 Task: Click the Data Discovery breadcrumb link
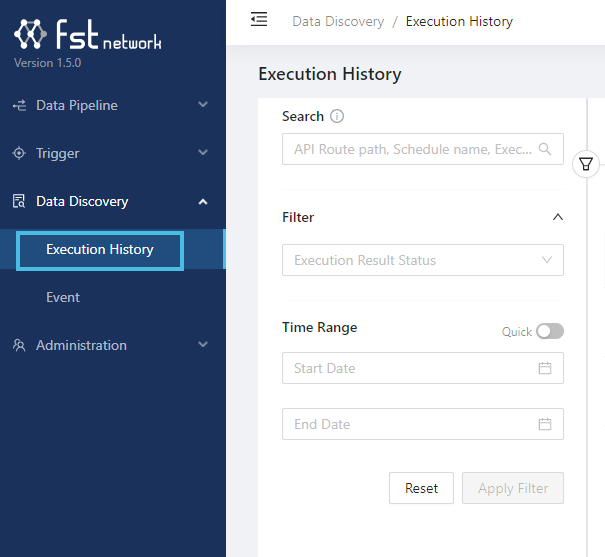coord(339,21)
